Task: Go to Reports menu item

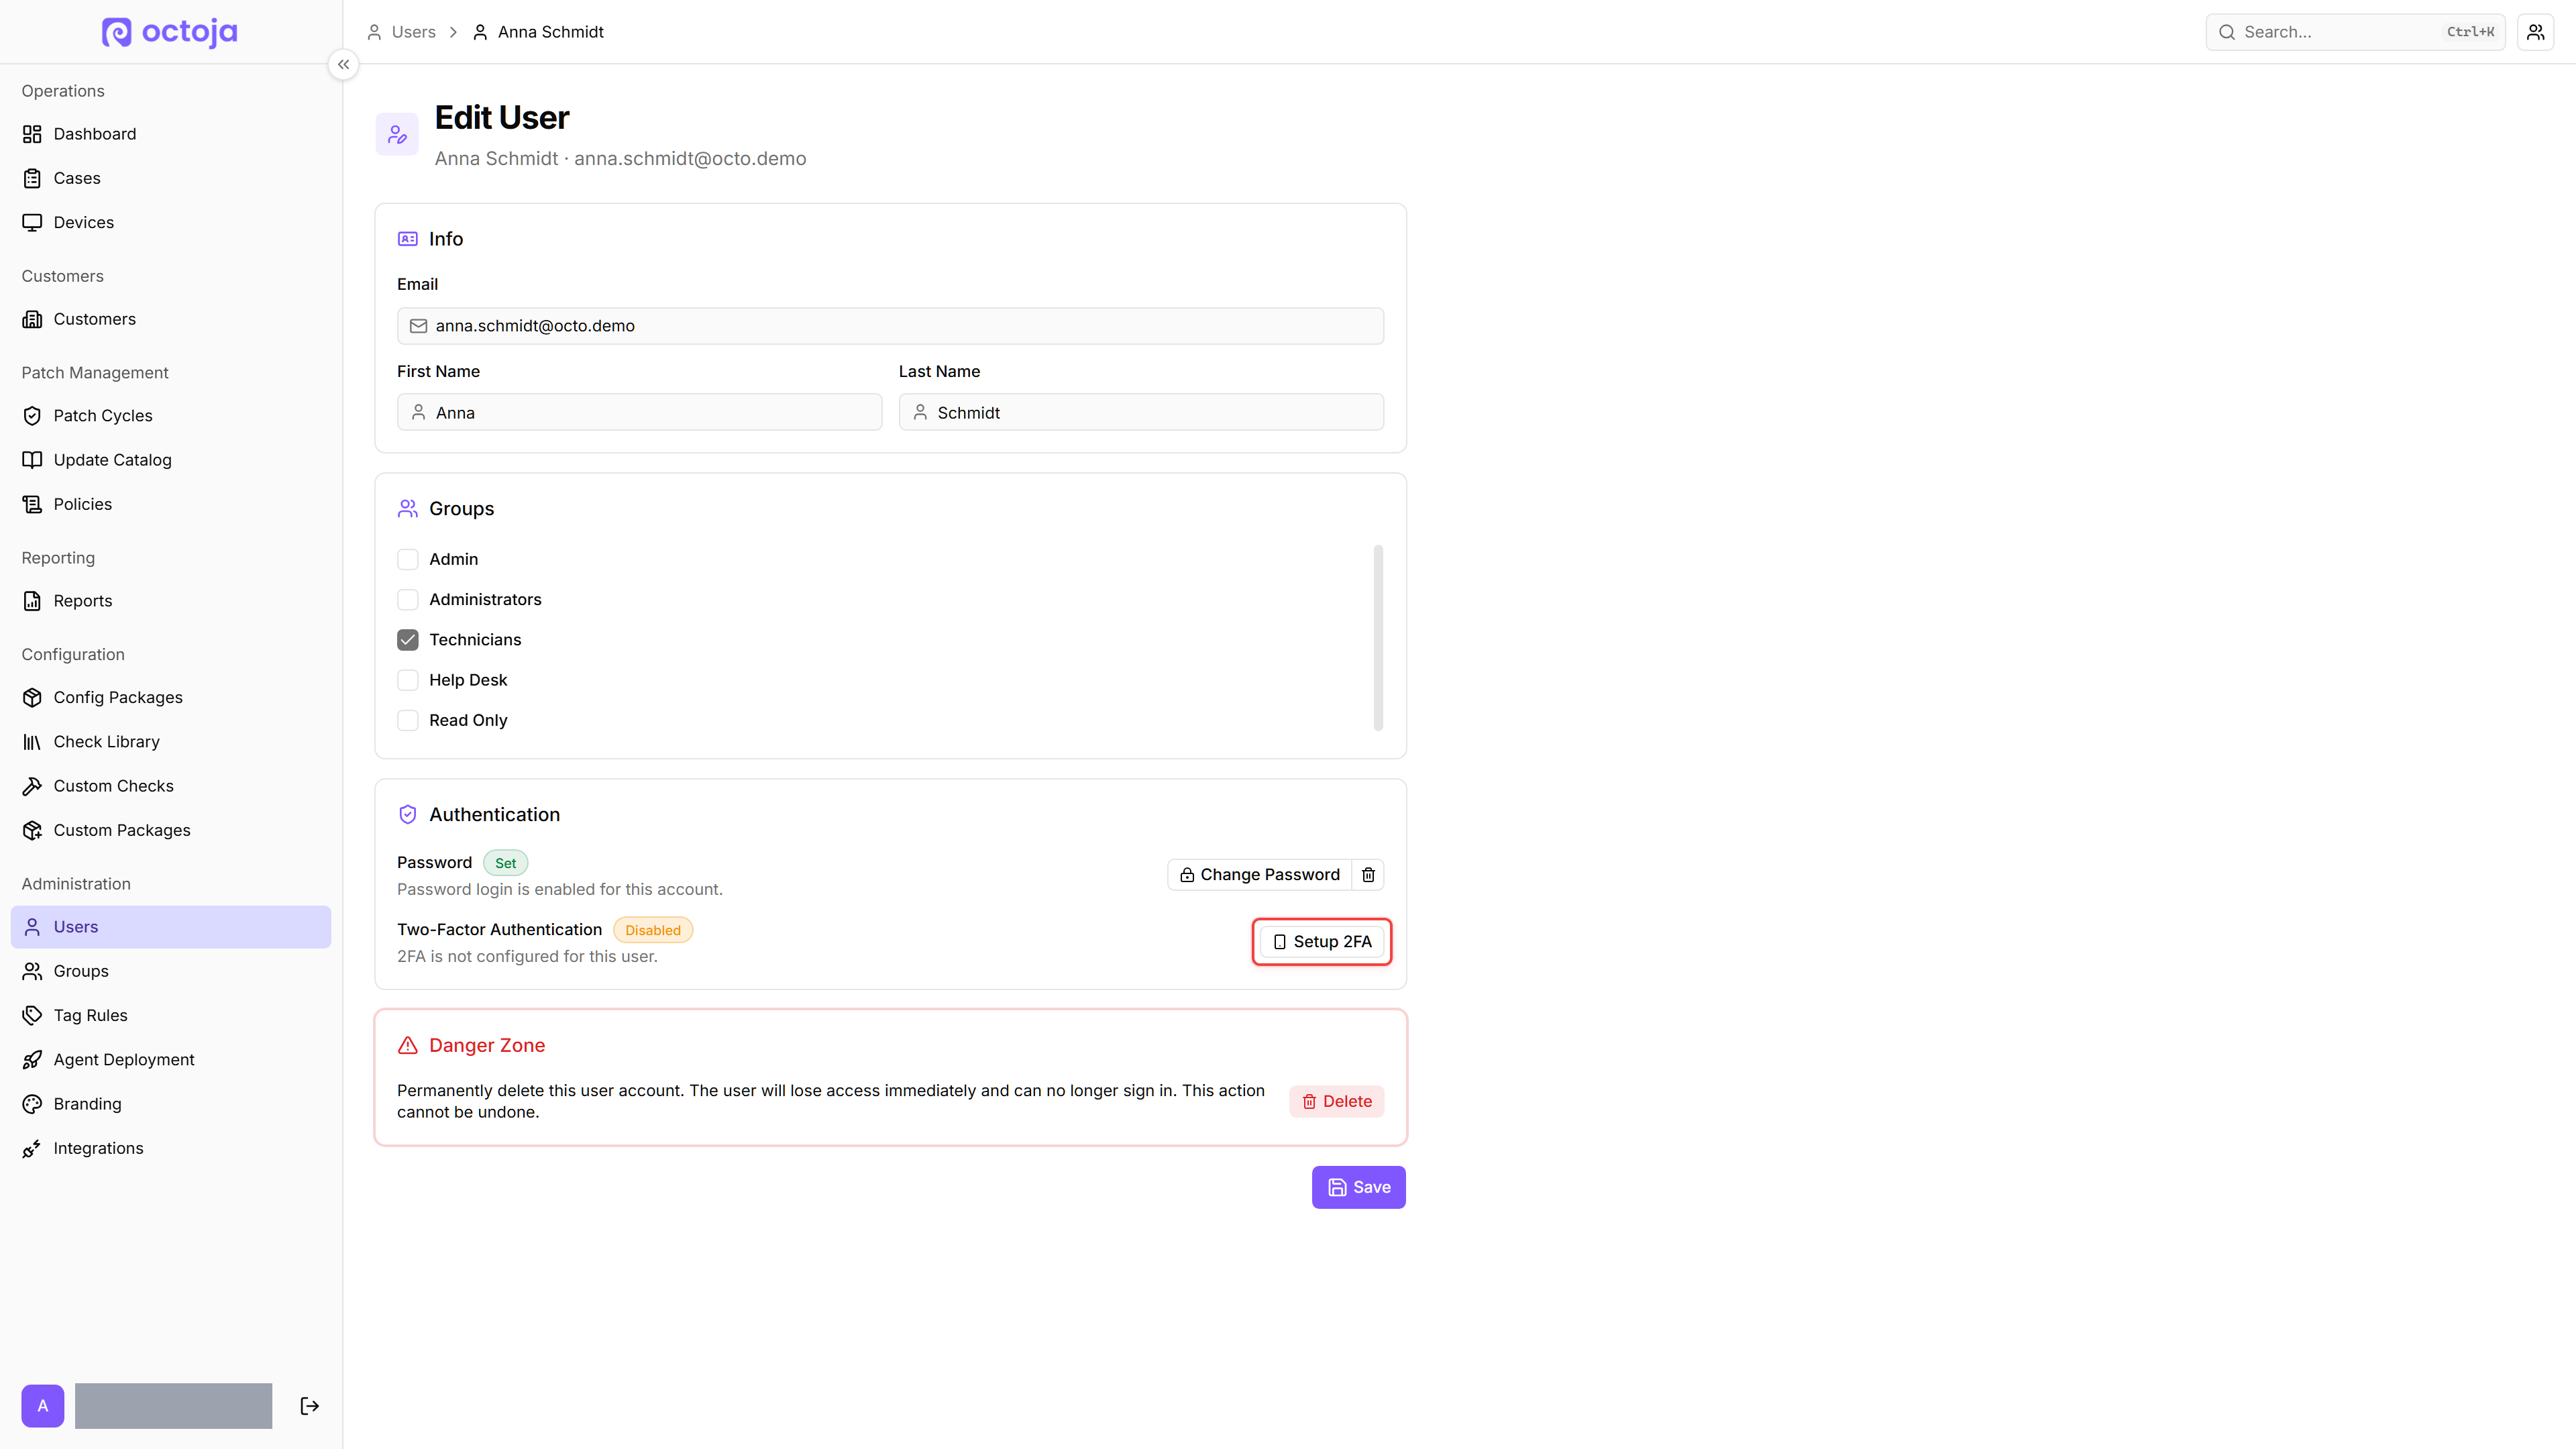Action: point(171,601)
